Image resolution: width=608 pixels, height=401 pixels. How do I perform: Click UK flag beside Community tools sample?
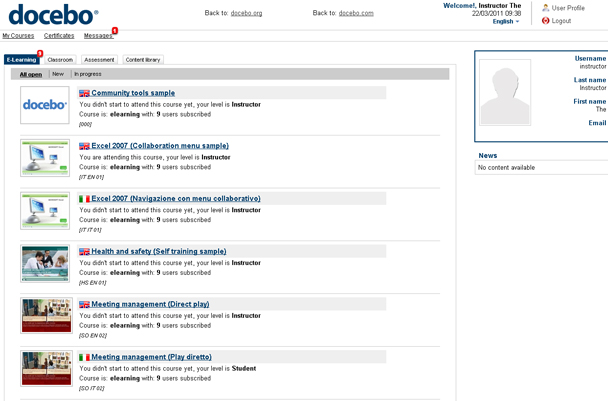[84, 93]
